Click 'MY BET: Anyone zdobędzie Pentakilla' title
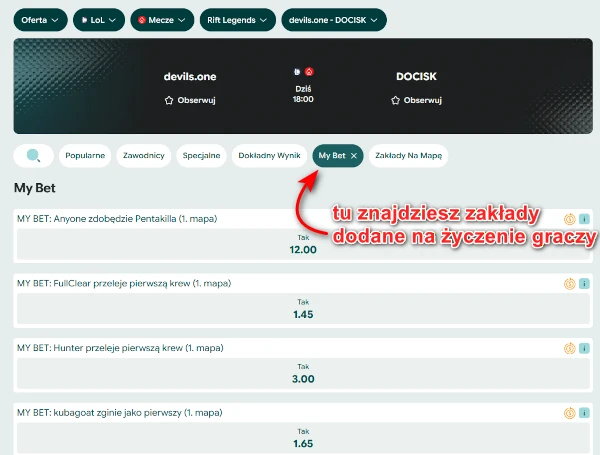 117,219
